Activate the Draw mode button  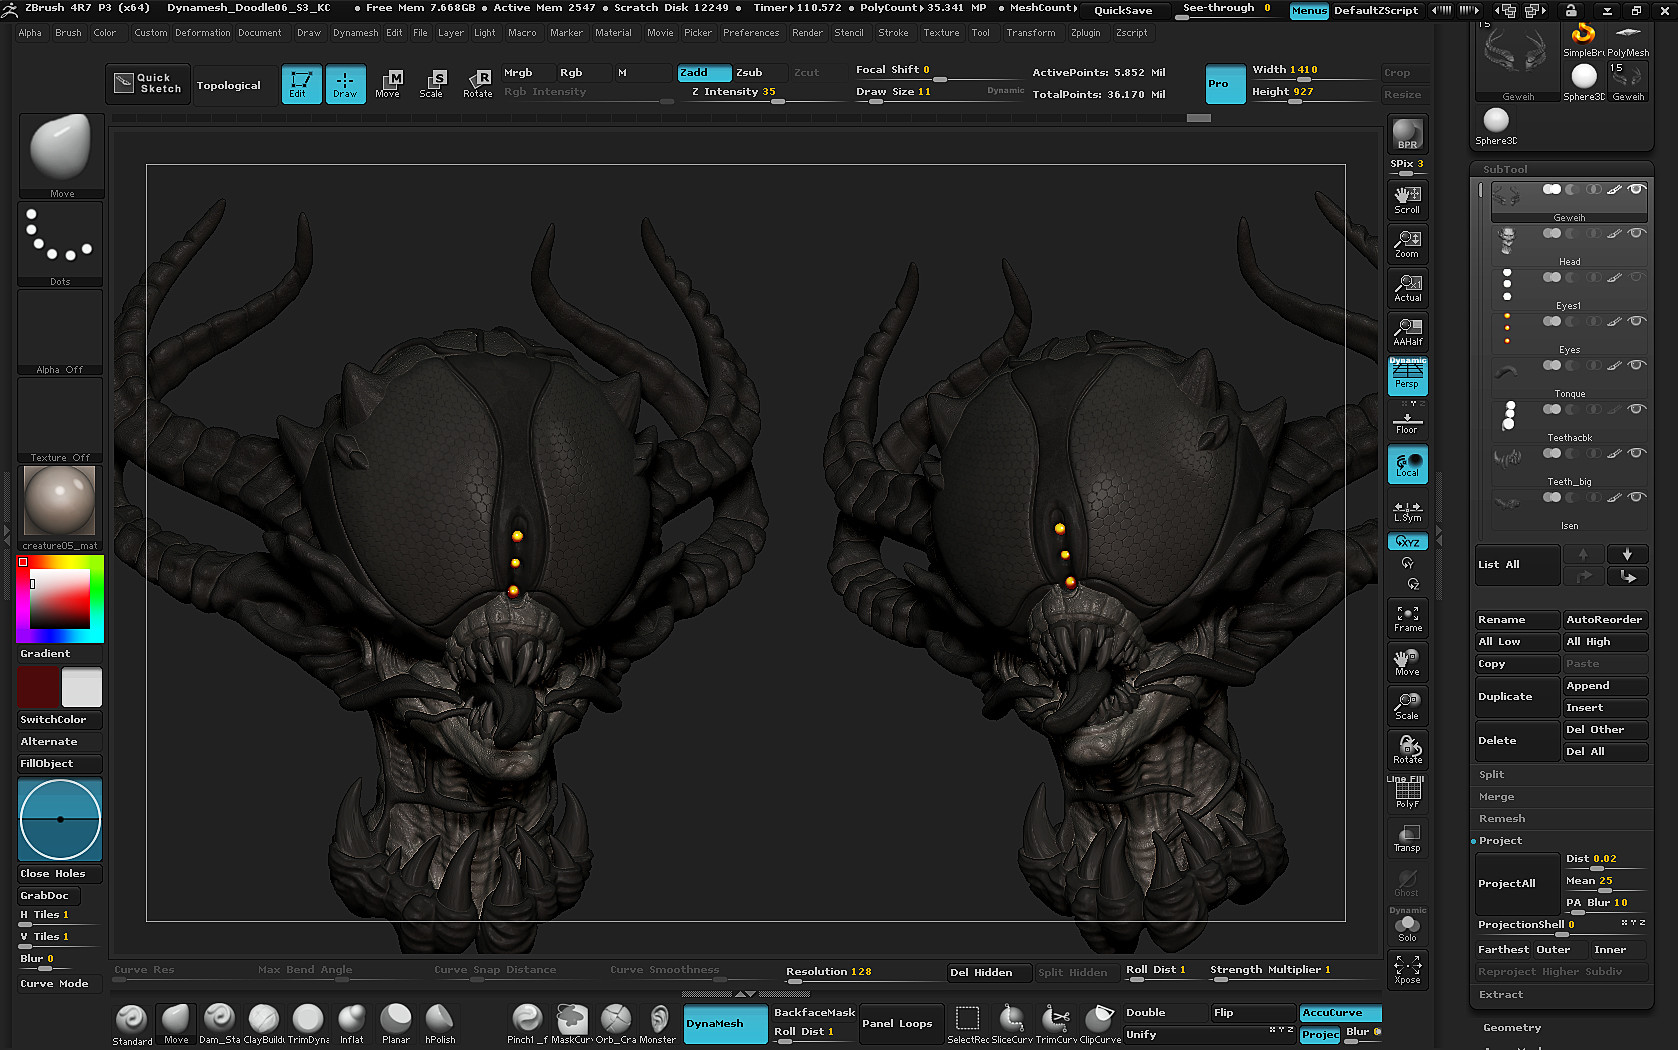(x=345, y=84)
